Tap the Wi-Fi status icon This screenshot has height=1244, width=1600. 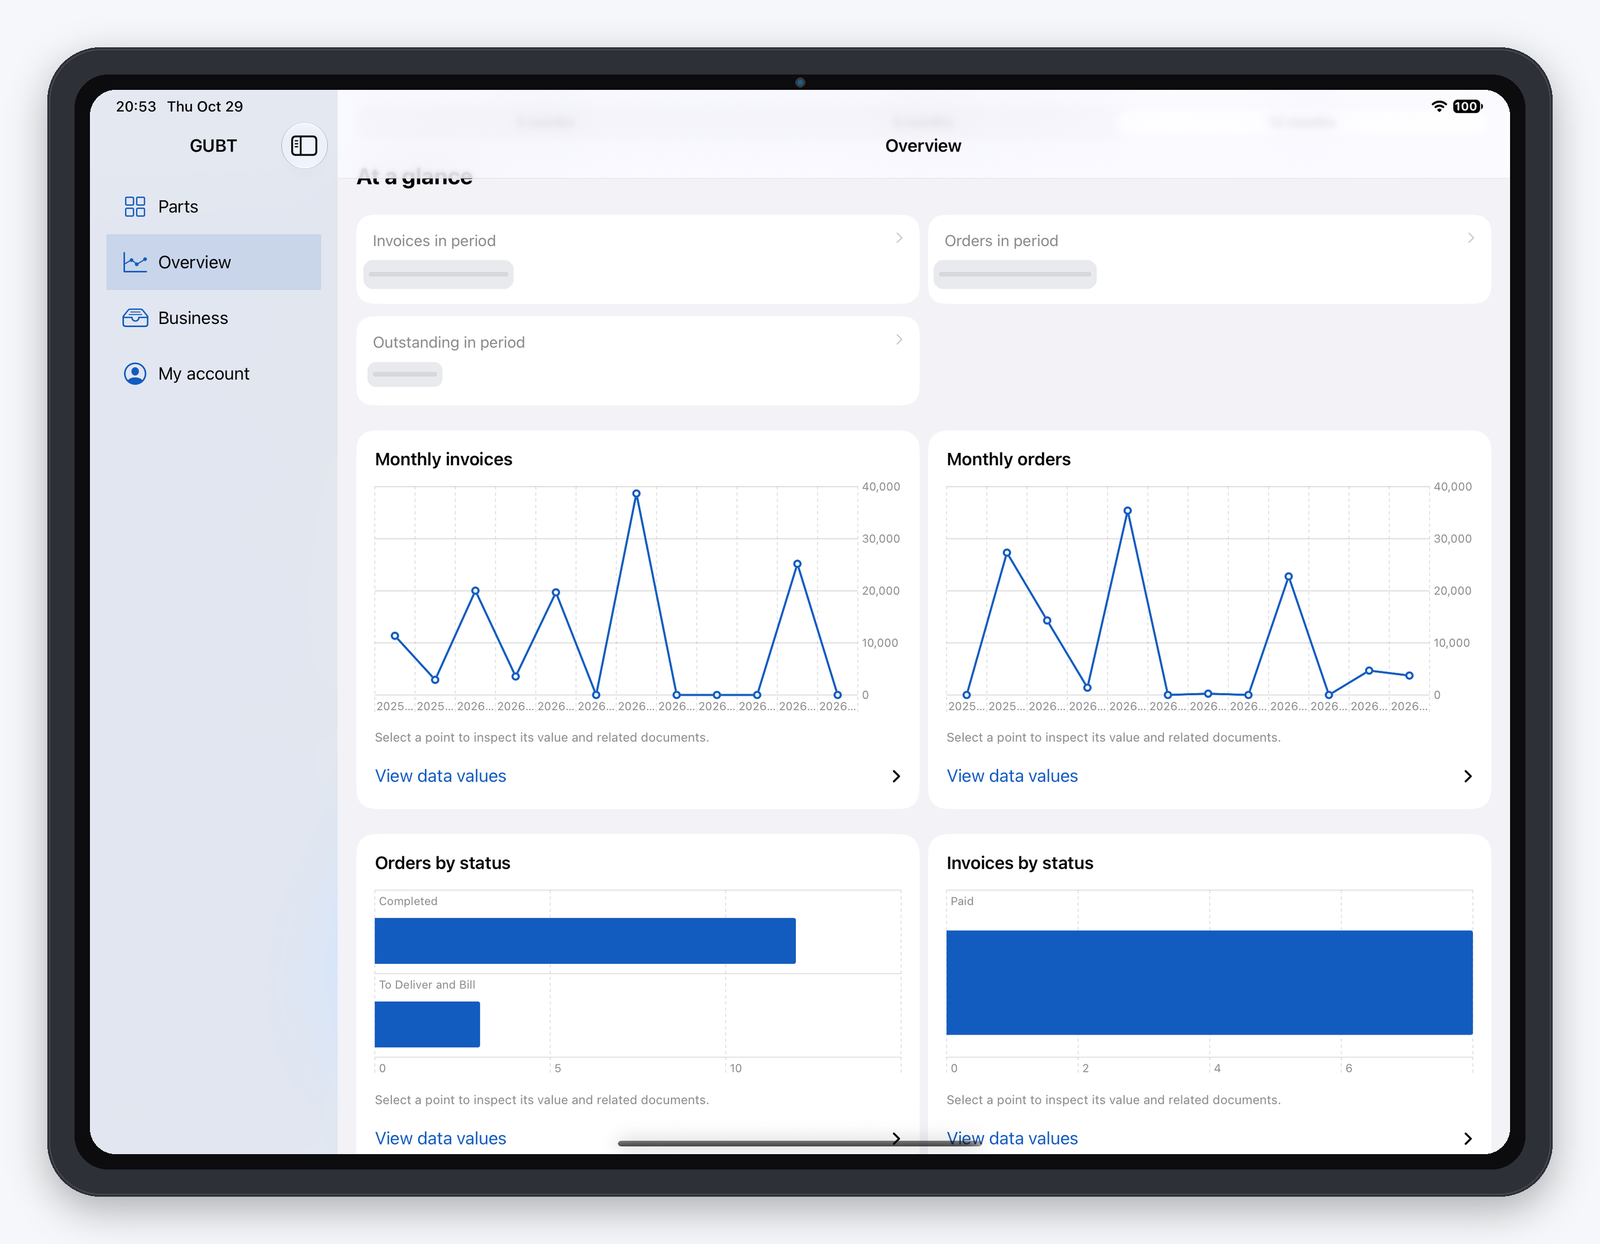(1439, 106)
